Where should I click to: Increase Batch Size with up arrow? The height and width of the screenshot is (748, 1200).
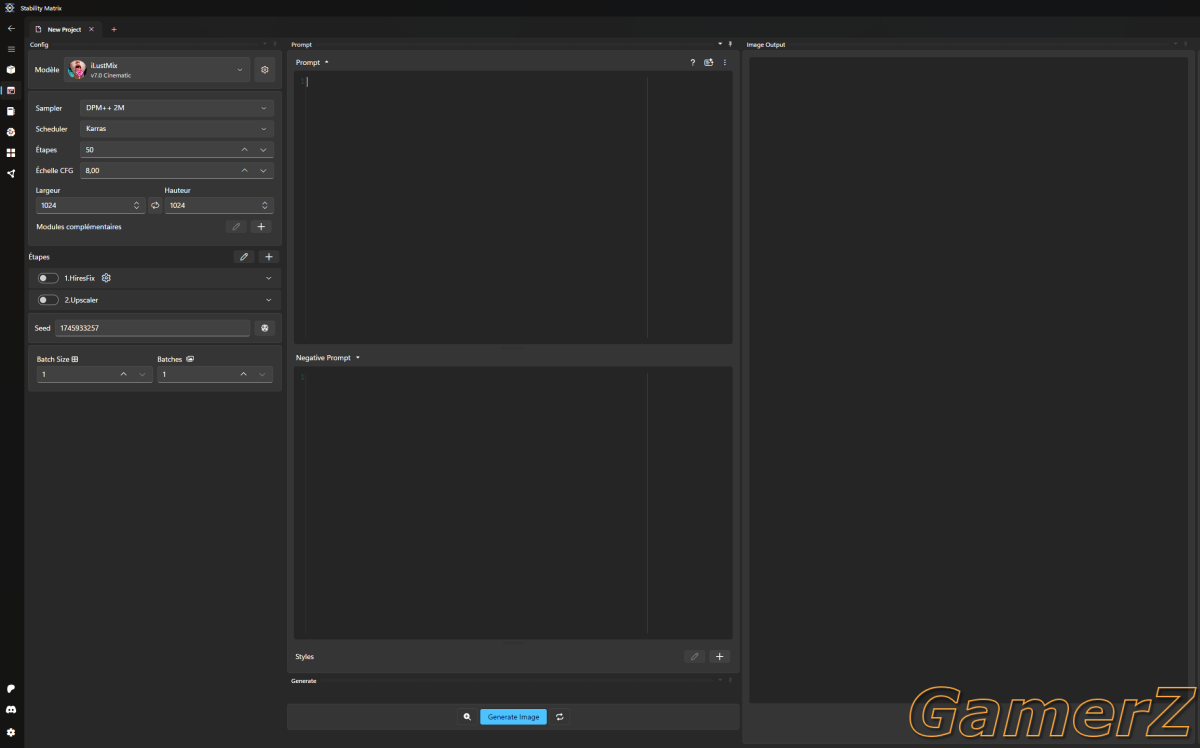tap(124, 374)
